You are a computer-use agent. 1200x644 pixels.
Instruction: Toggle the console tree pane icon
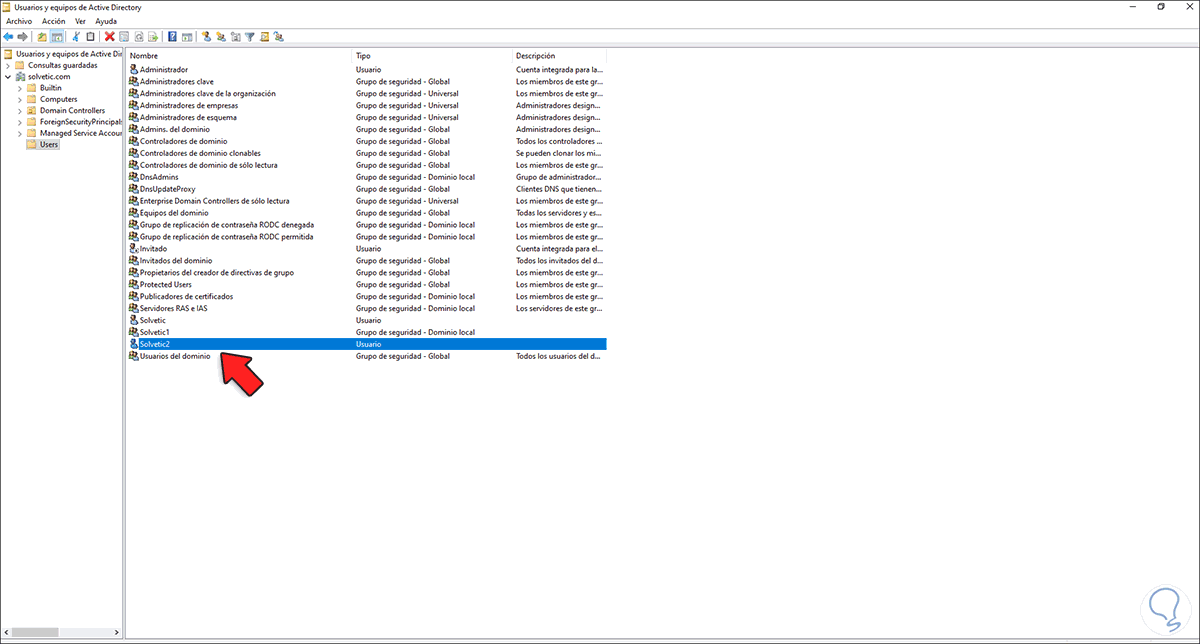(x=57, y=37)
